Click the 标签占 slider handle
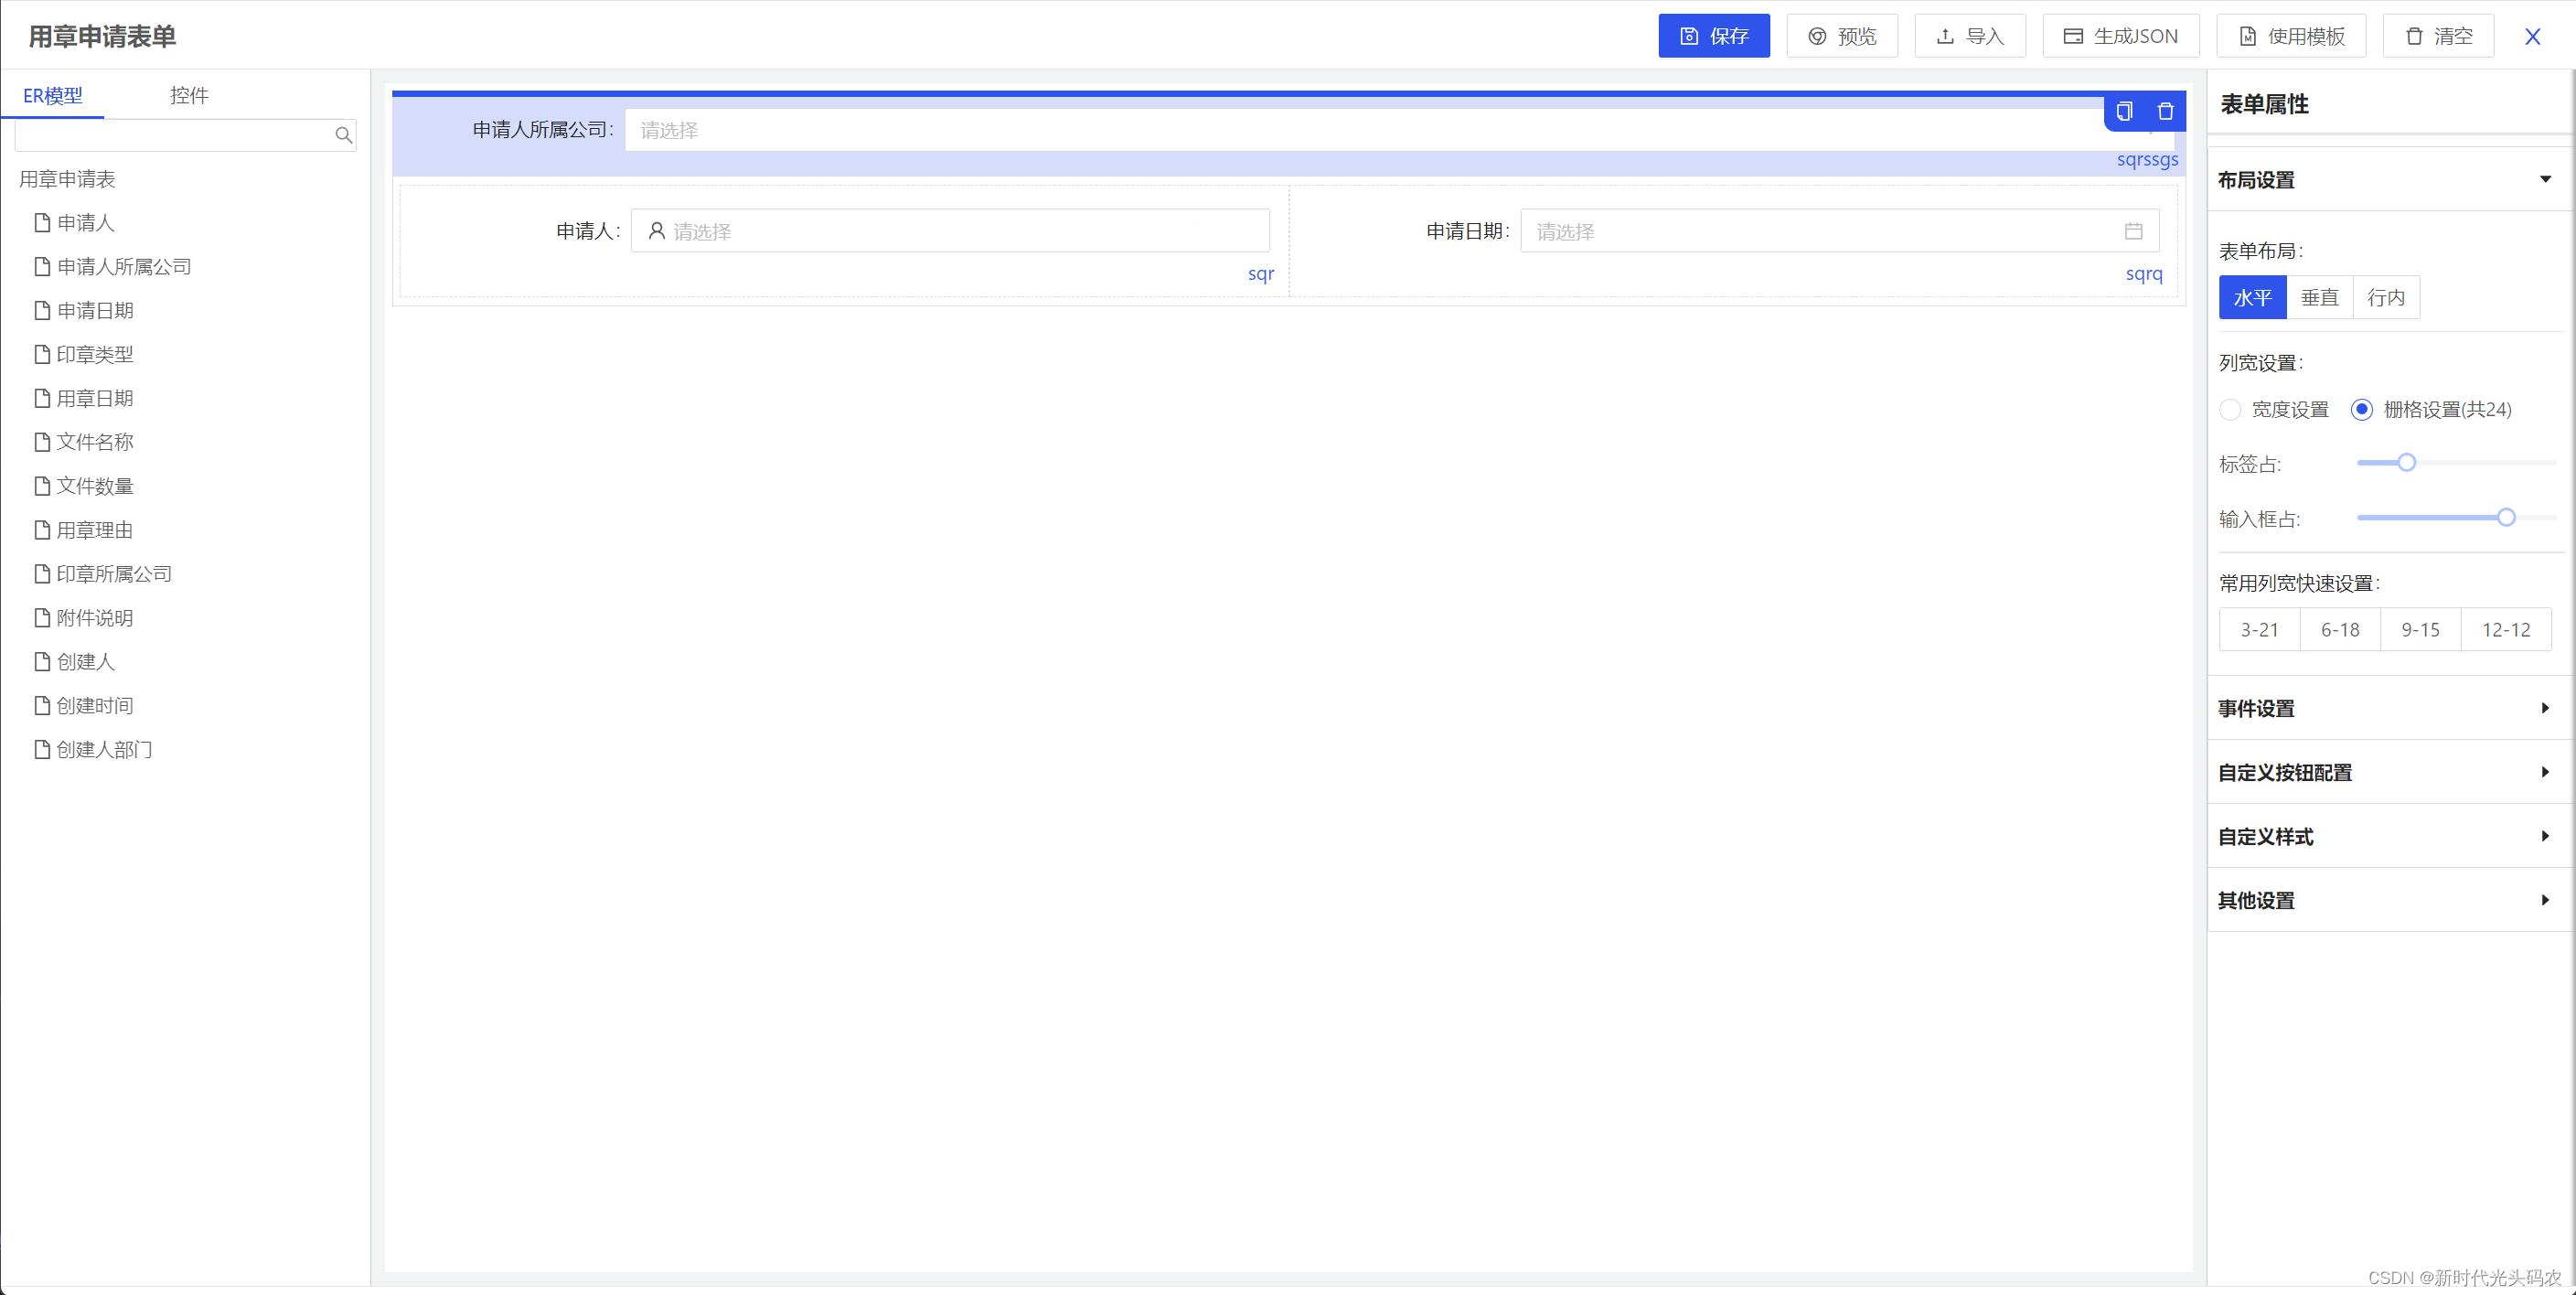This screenshot has width=2576, height=1295. (2406, 462)
